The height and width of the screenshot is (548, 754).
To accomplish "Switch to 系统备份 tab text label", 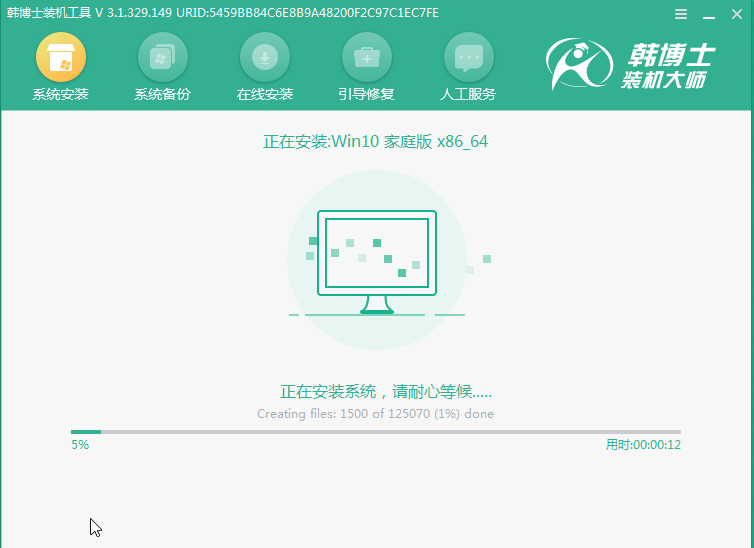I will [162, 95].
